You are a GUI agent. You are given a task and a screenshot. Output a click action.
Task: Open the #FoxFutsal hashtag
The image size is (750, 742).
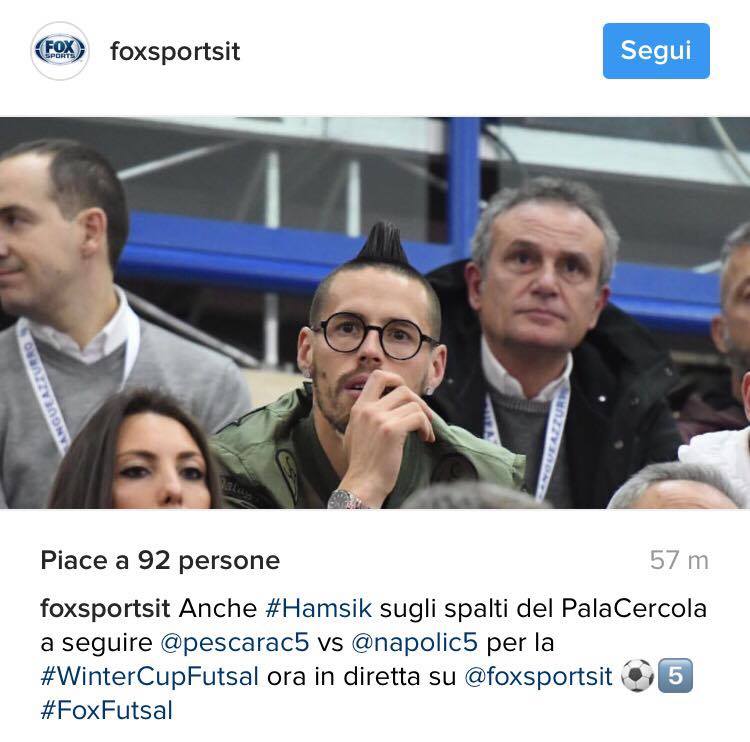point(107,710)
